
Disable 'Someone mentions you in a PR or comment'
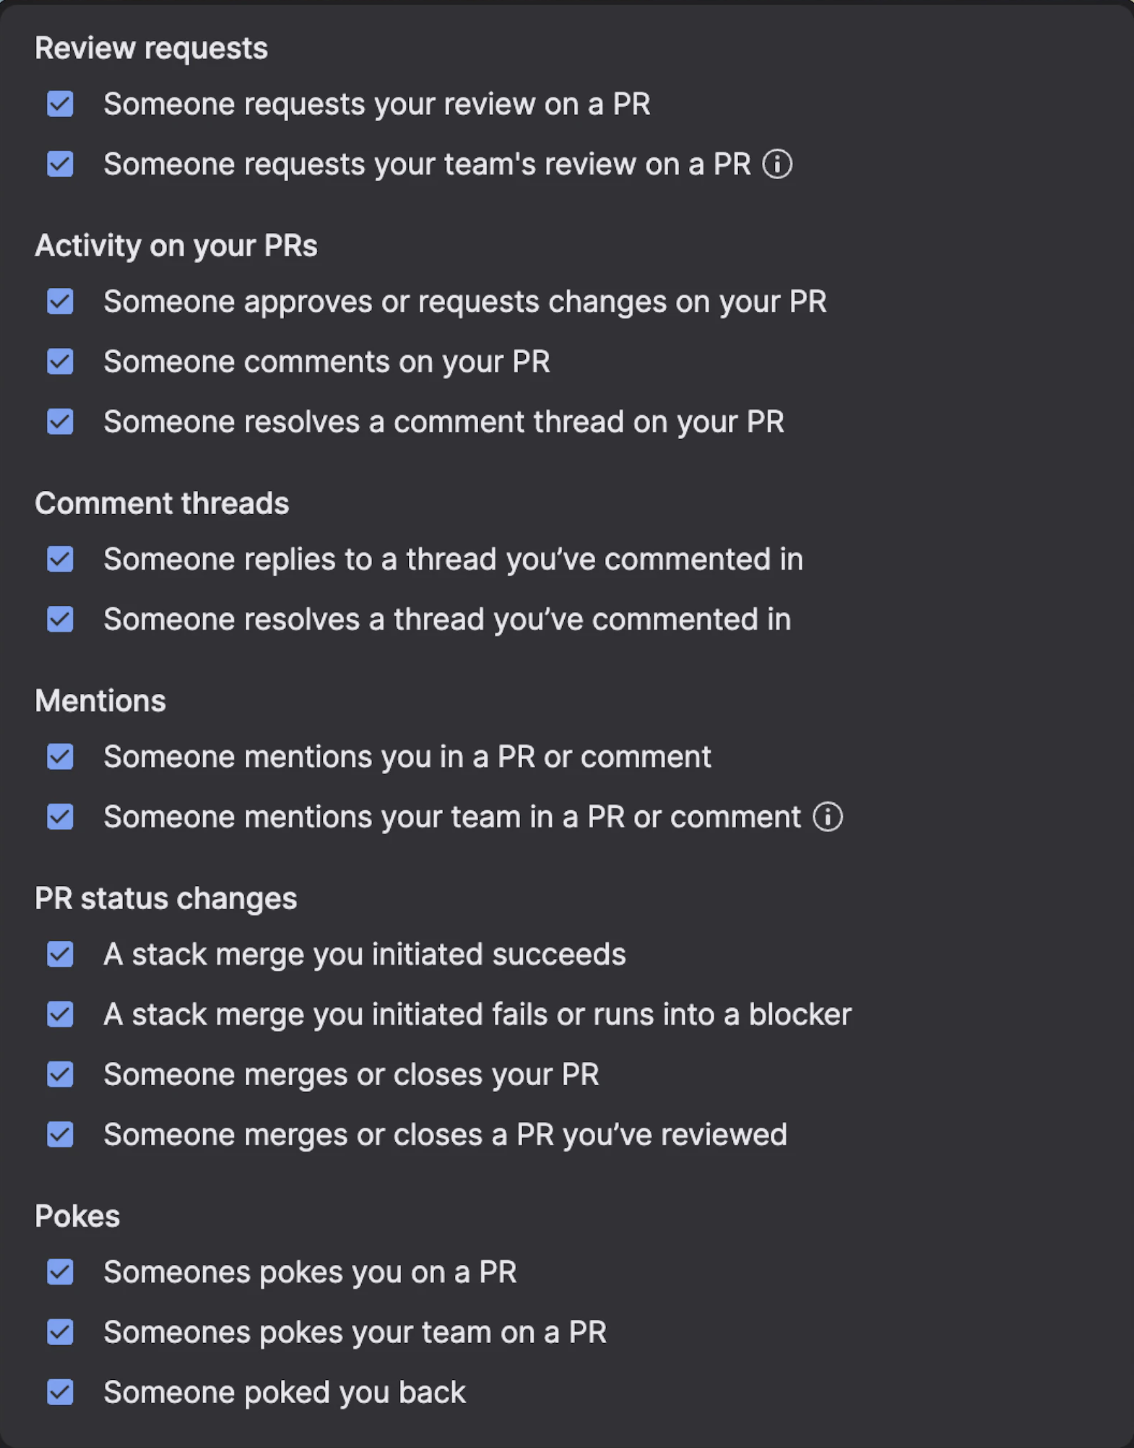tap(60, 757)
